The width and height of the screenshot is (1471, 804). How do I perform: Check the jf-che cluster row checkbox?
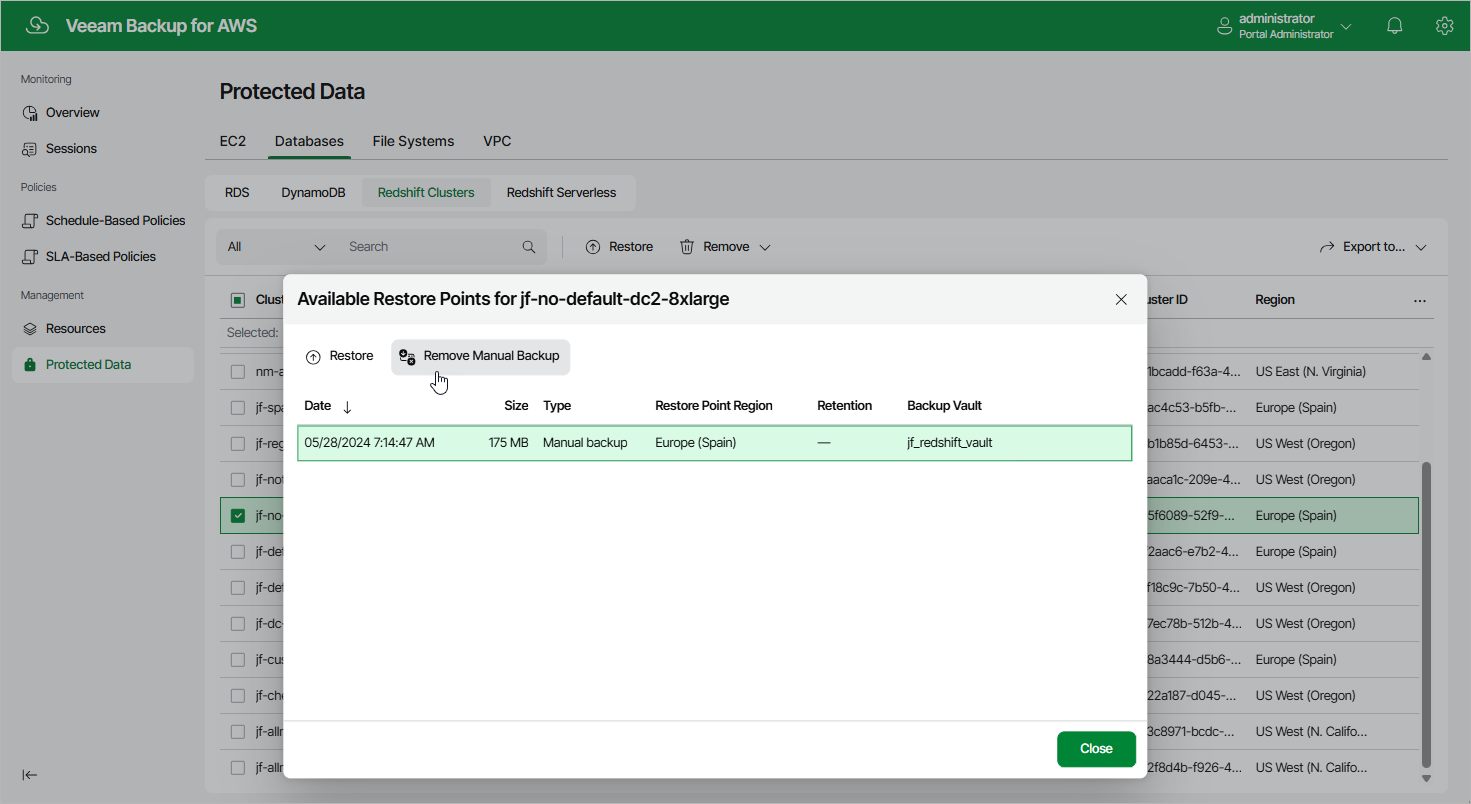[x=238, y=696]
